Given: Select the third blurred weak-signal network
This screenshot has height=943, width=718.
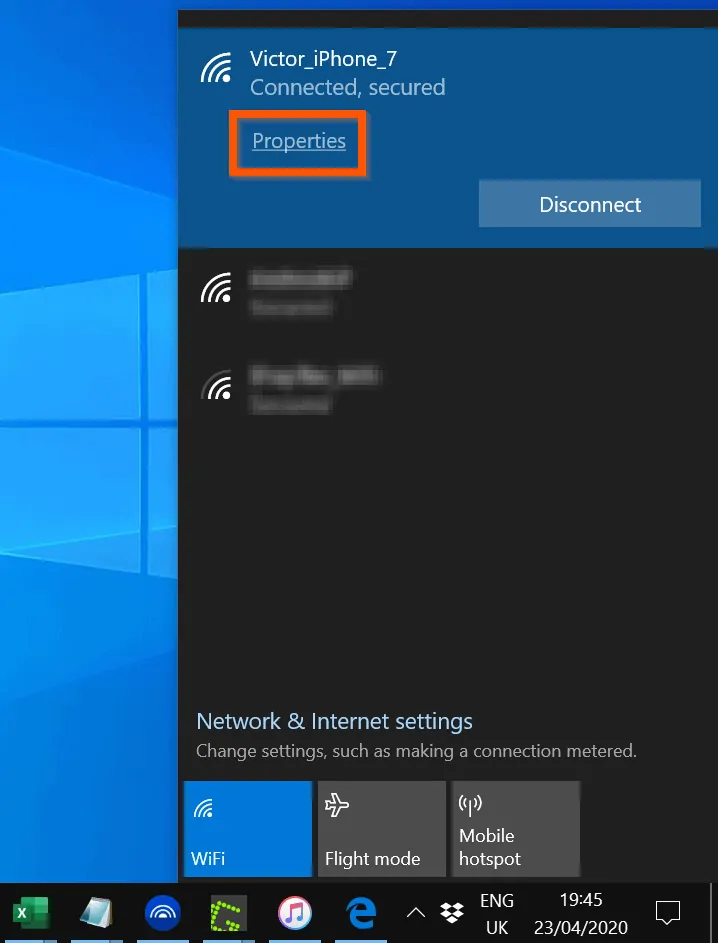Looking at the screenshot, I should tap(300, 388).
